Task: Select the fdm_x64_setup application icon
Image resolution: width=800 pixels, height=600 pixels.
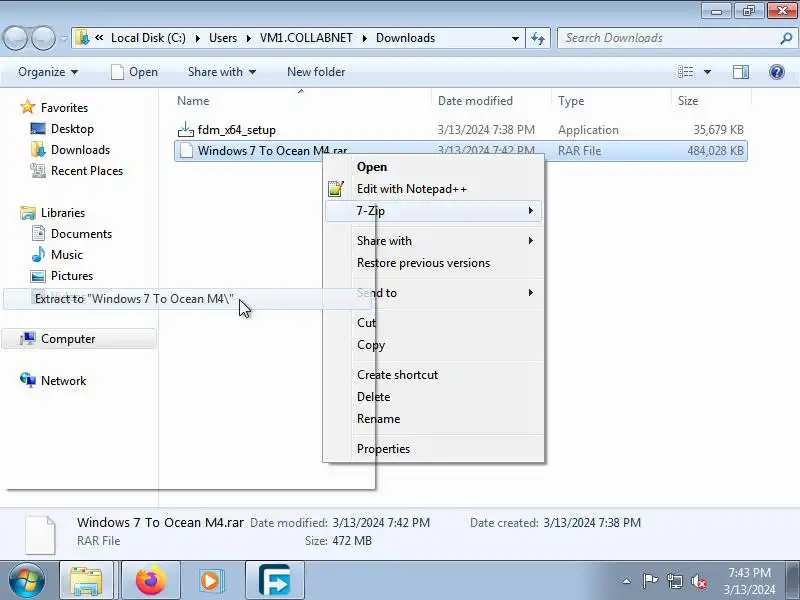Action: click(x=186, y=130)
